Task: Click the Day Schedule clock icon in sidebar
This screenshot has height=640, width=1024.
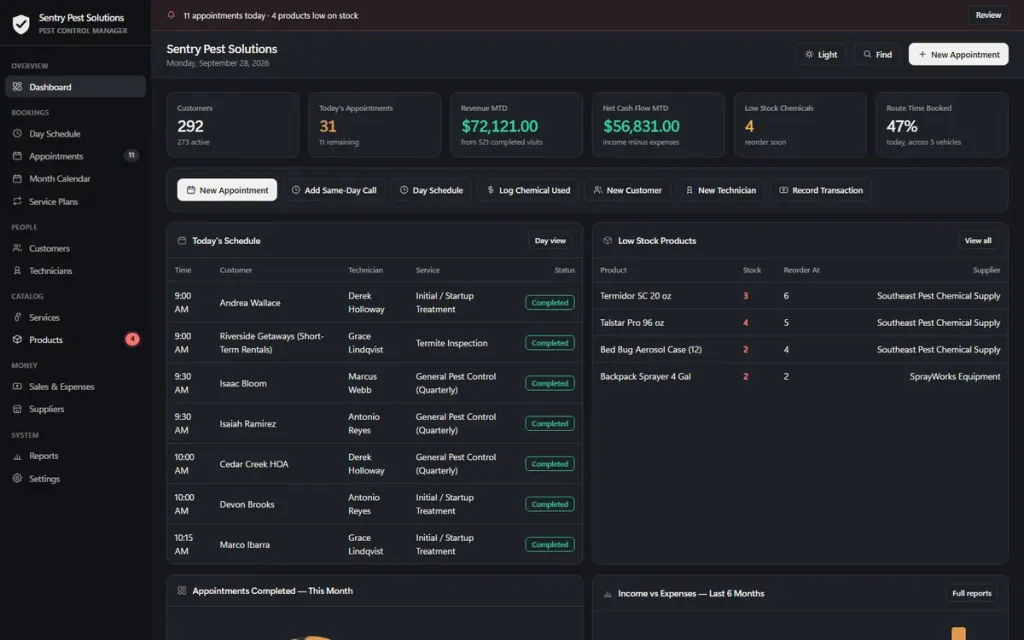Action: 17,133
